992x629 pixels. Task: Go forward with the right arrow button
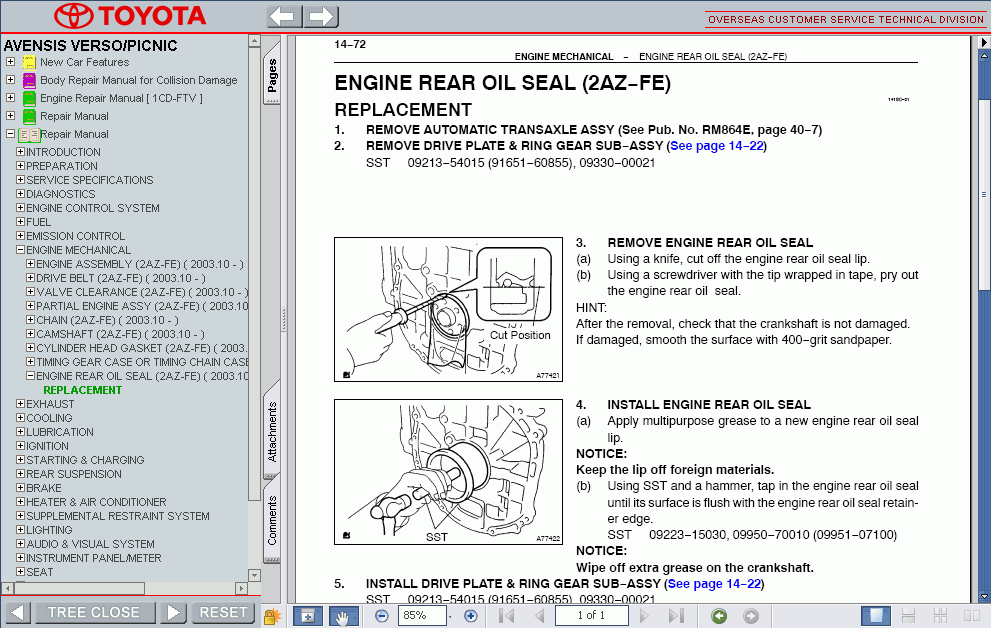[x=321, y=16]
